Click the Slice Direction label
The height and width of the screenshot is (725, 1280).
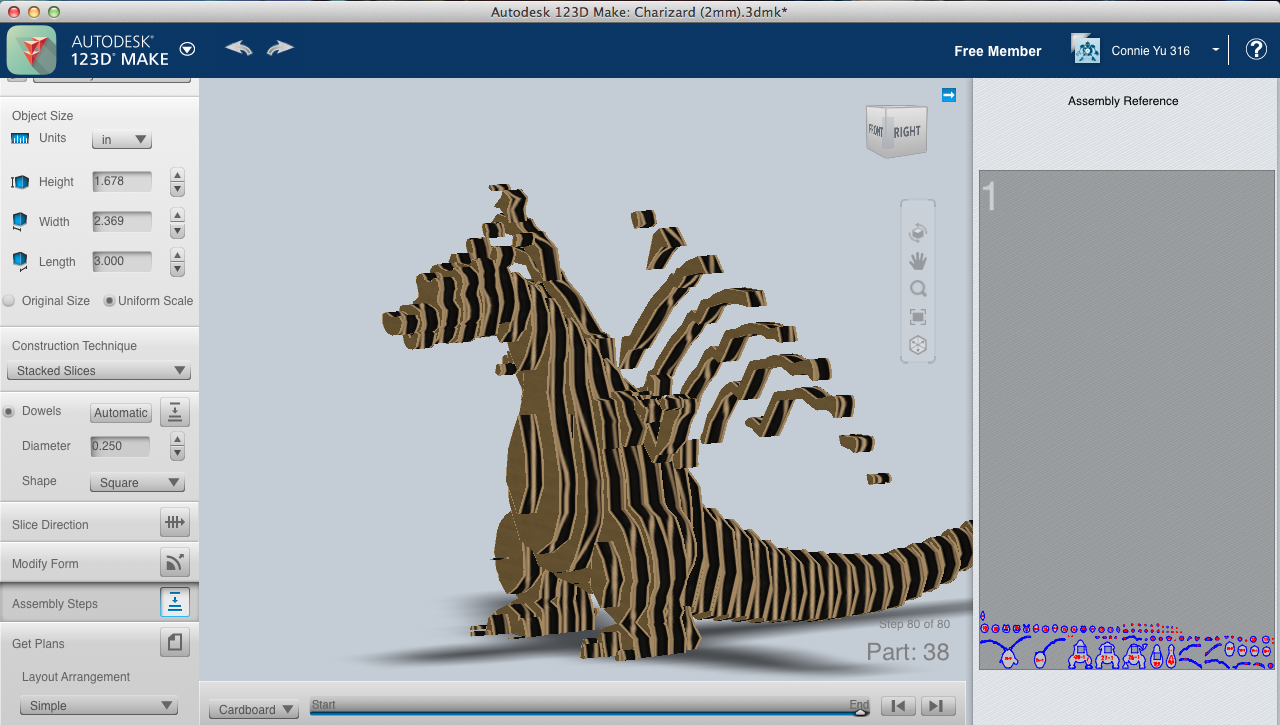pos(50,525)
